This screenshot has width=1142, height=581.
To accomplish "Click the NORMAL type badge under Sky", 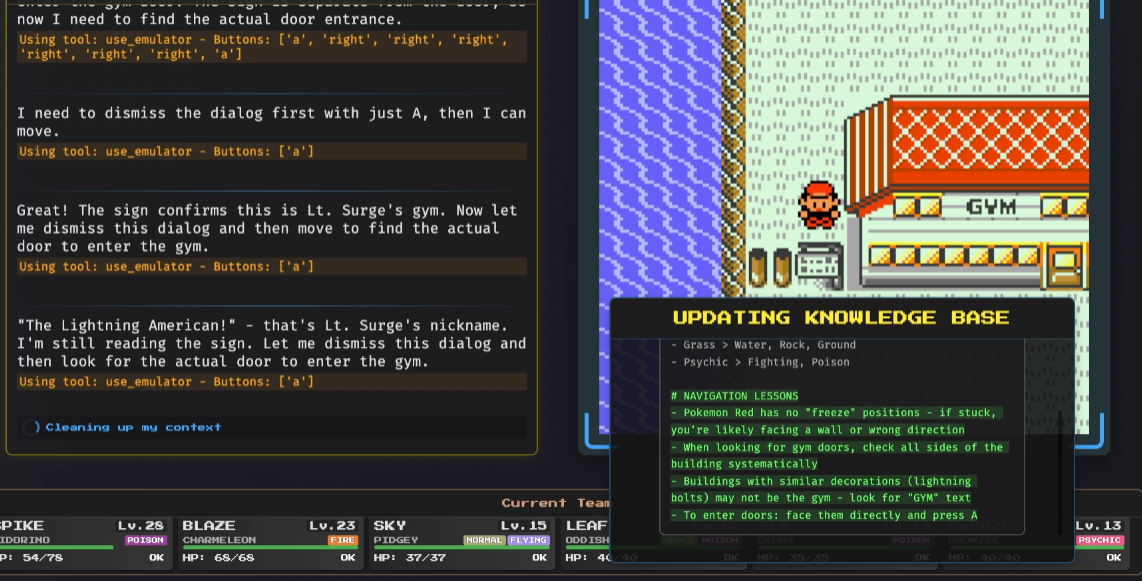I will [x=484, y=540].
